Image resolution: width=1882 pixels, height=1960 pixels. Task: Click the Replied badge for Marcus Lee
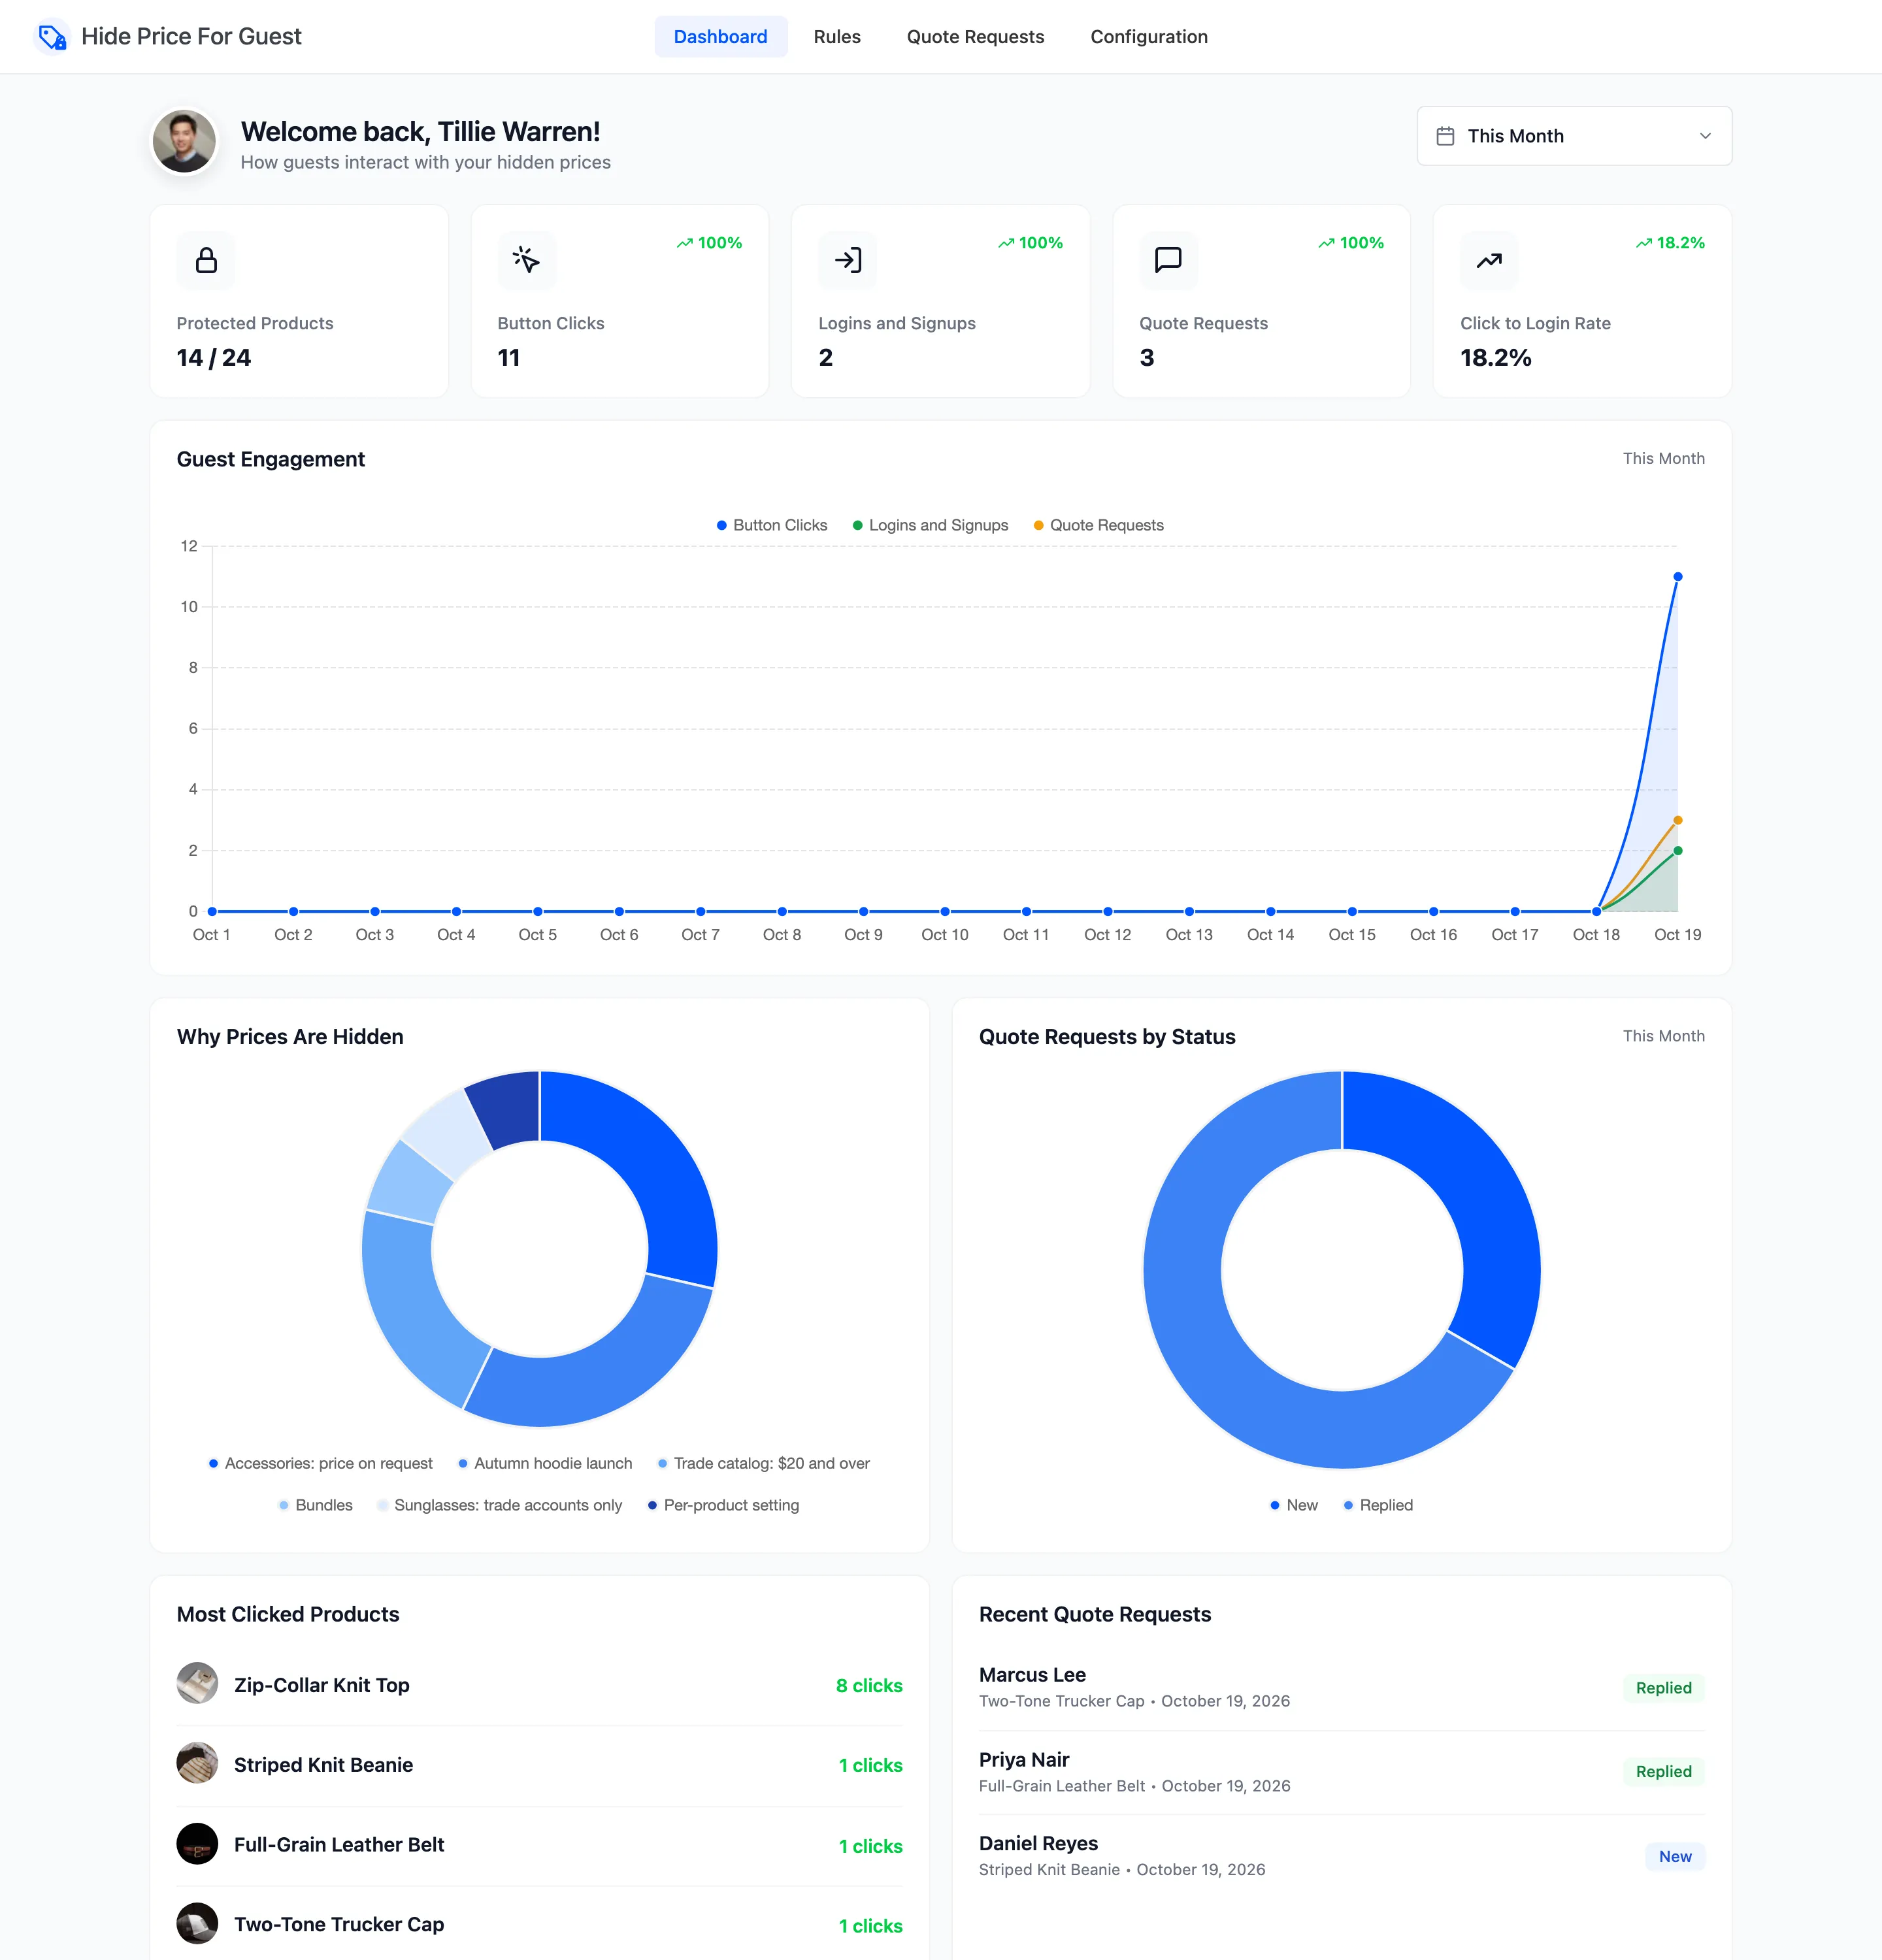tap(1663, 1688)
